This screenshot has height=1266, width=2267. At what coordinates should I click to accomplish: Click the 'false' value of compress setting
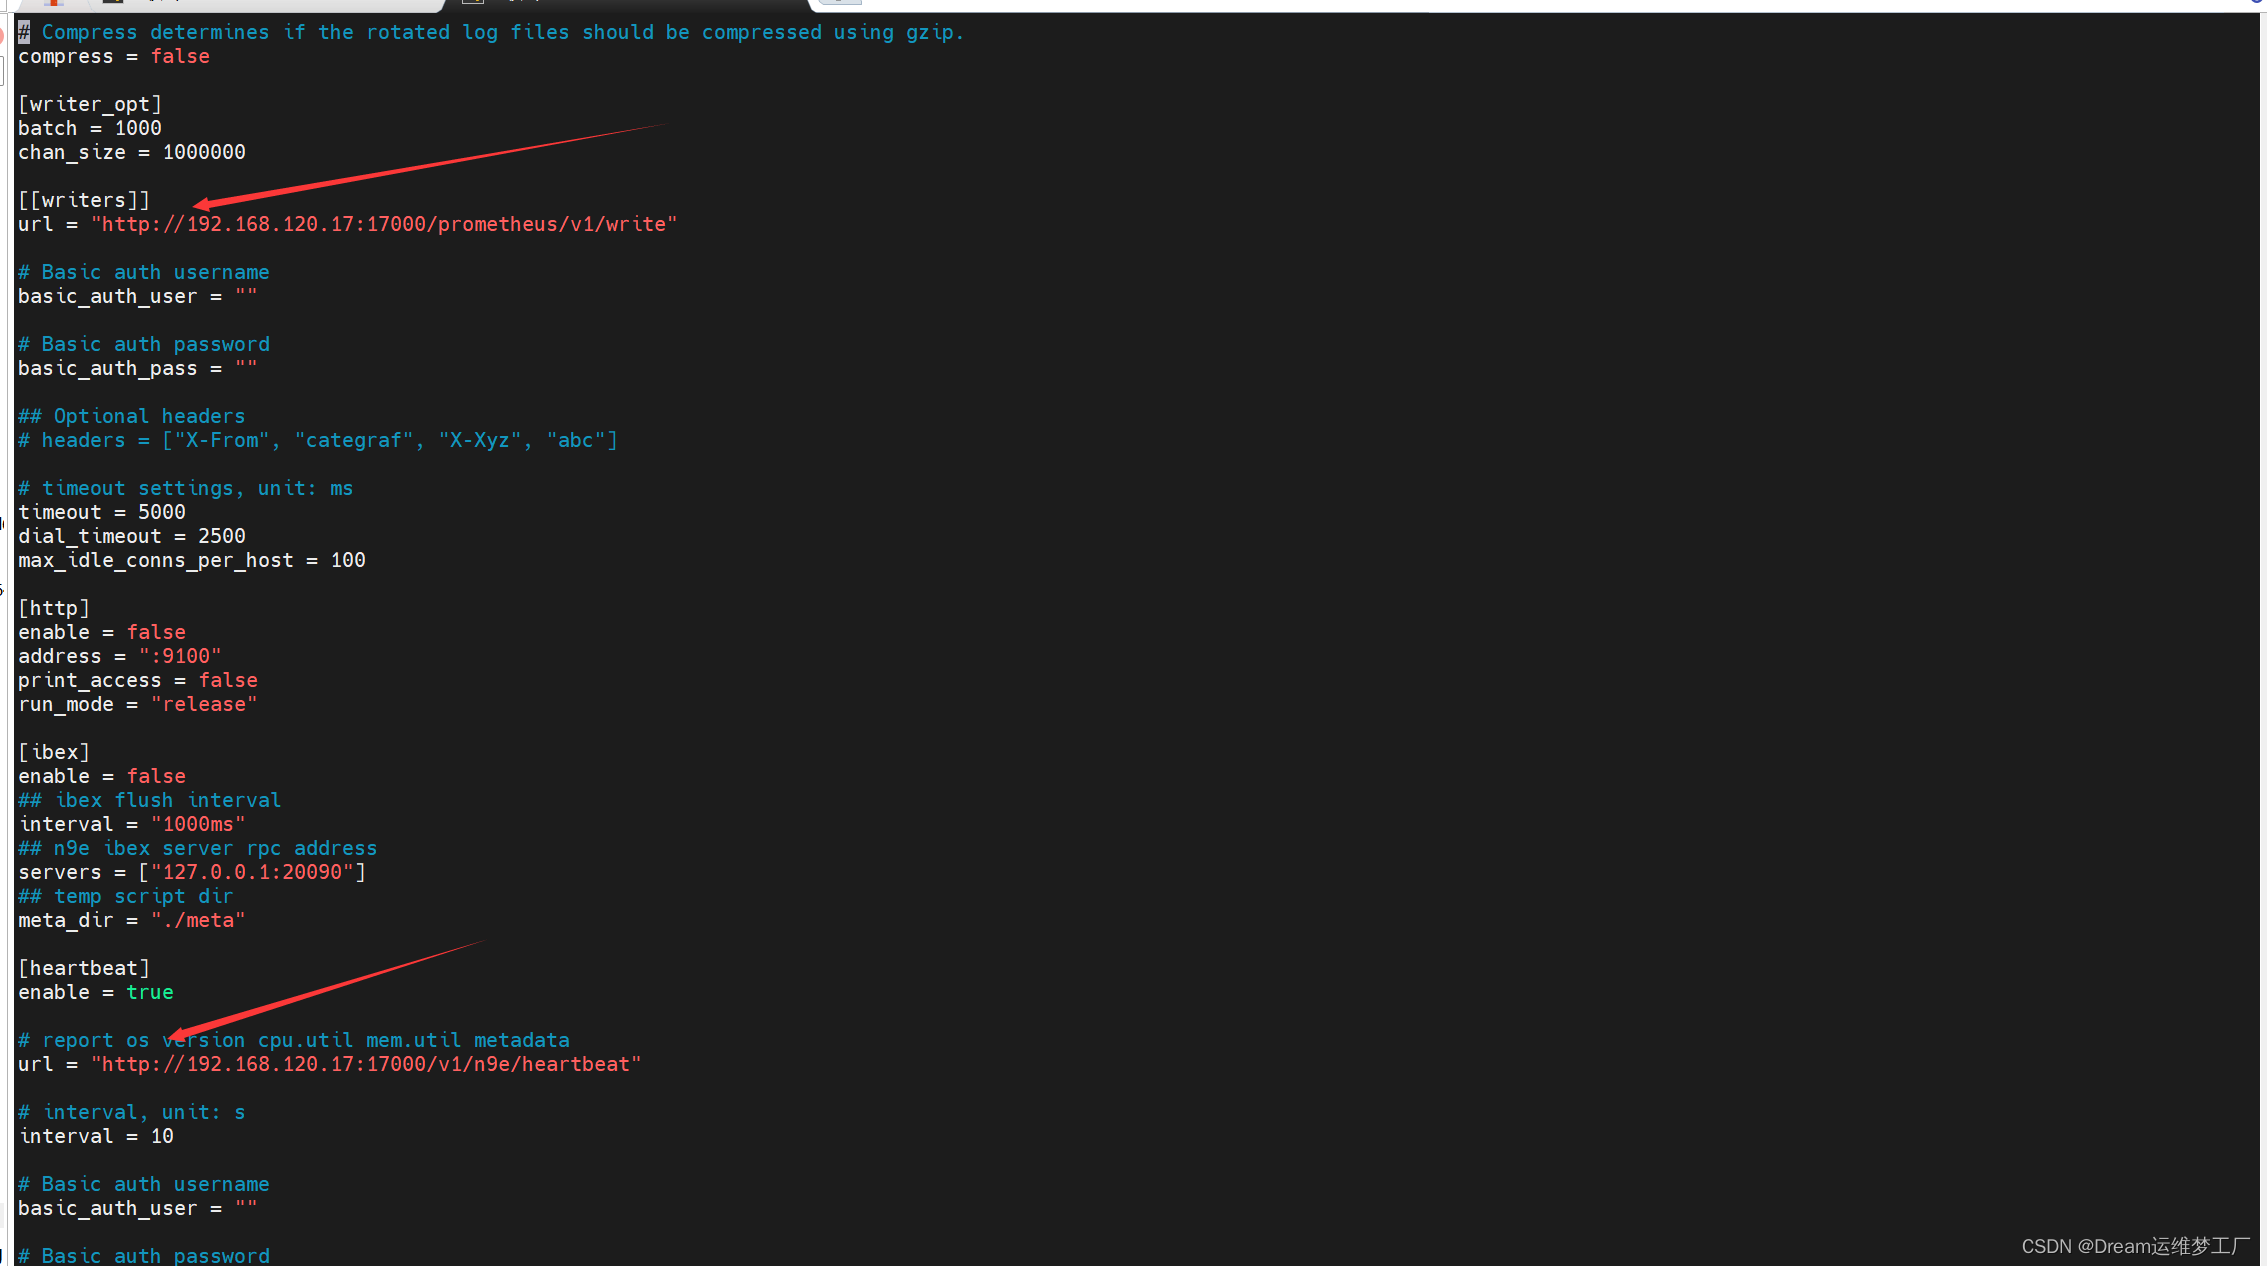(x=180, y=56)
